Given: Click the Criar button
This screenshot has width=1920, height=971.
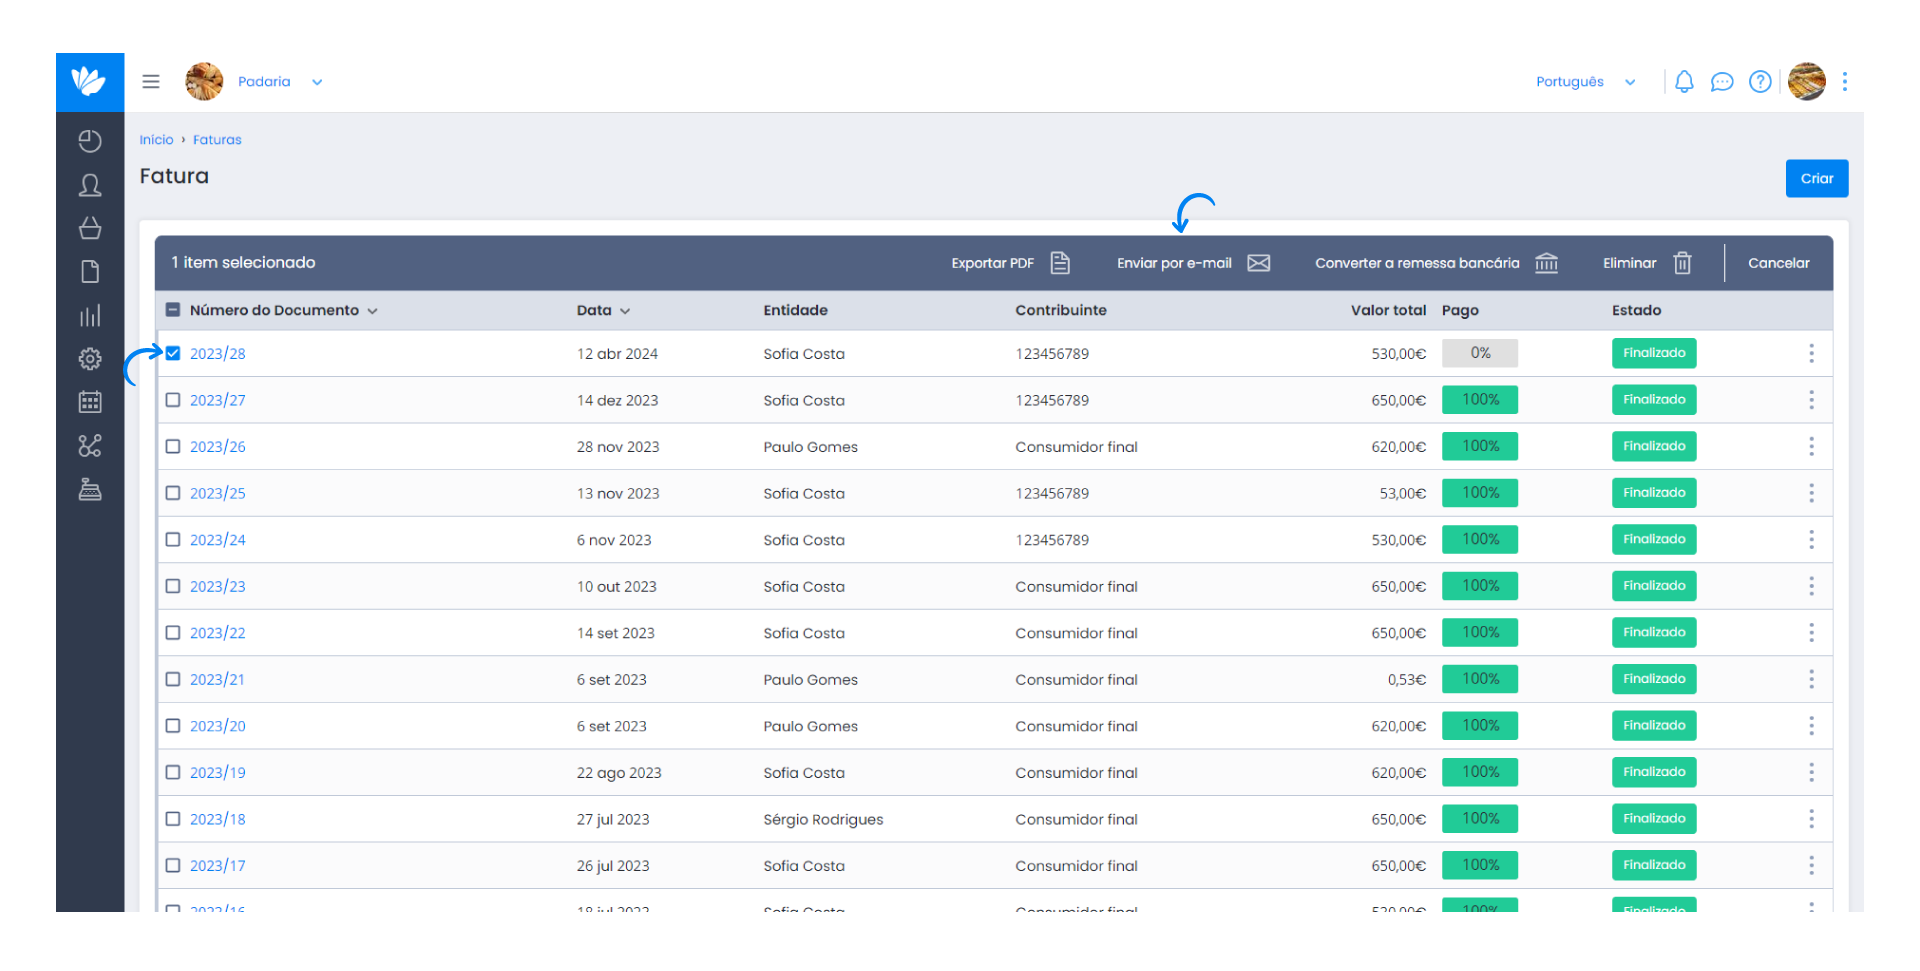Looking at the screenshot, I should [1817, 179].
